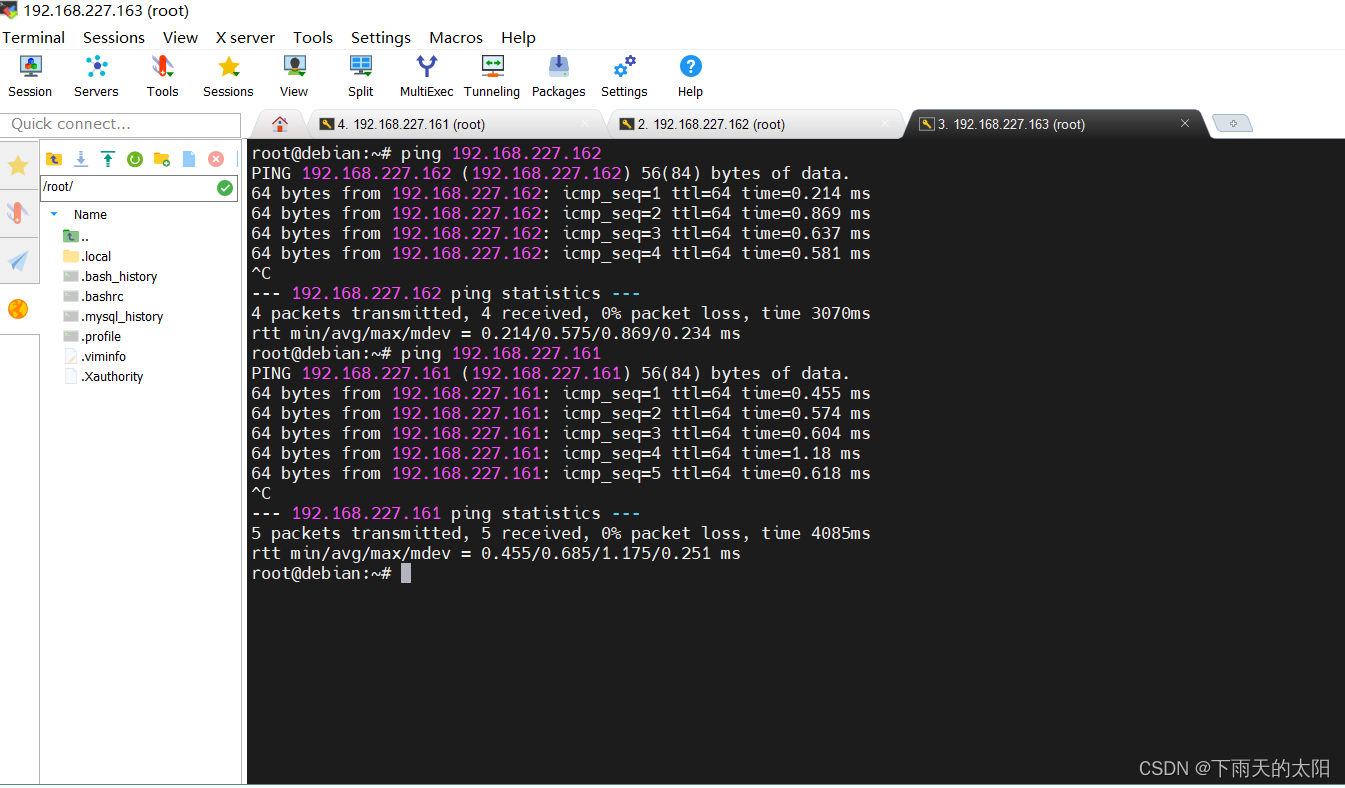Click the new tab button after last tab
The image size is (1345, 788).
1232,123
